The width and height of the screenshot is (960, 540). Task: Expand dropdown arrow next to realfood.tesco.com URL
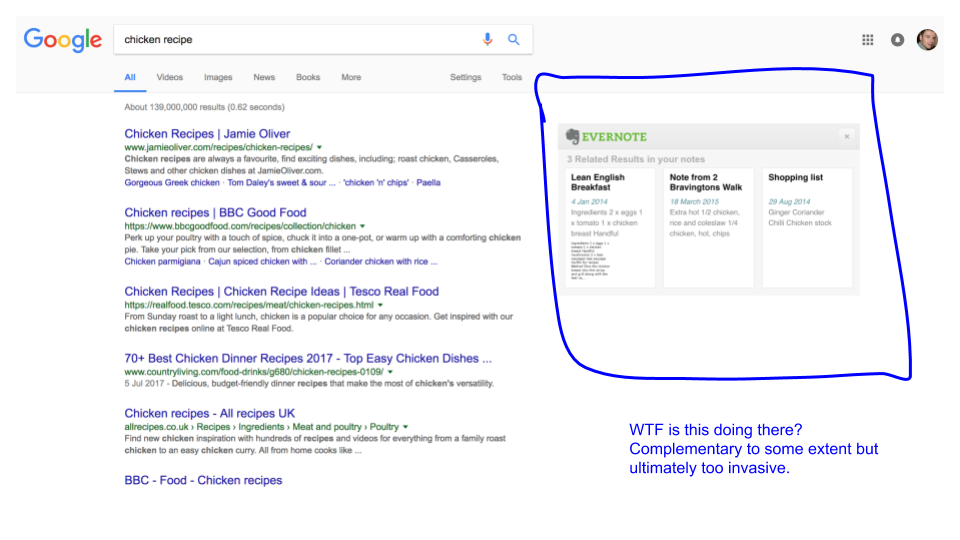[x=380, y=305]
